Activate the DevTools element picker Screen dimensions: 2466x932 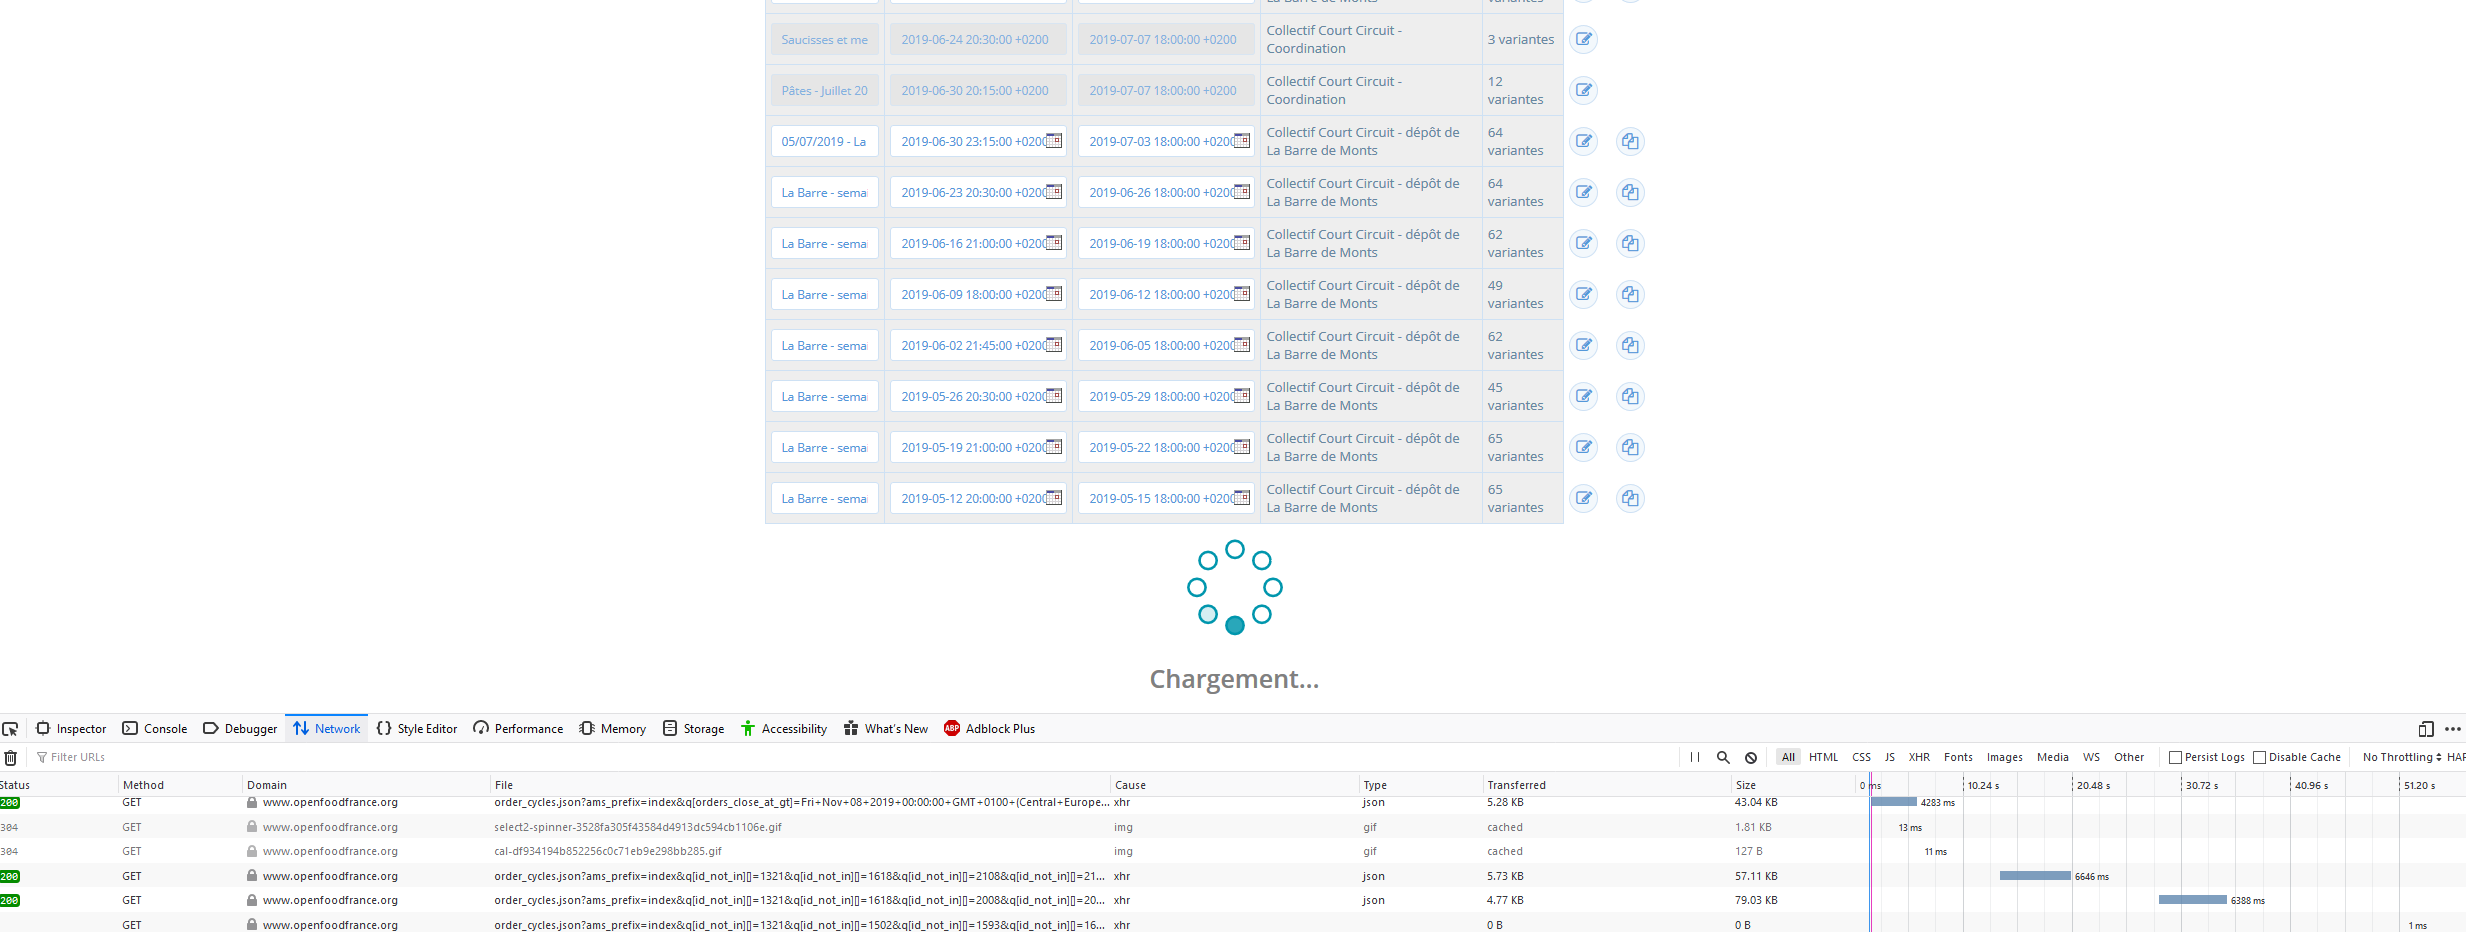click(x=11, y=729)
